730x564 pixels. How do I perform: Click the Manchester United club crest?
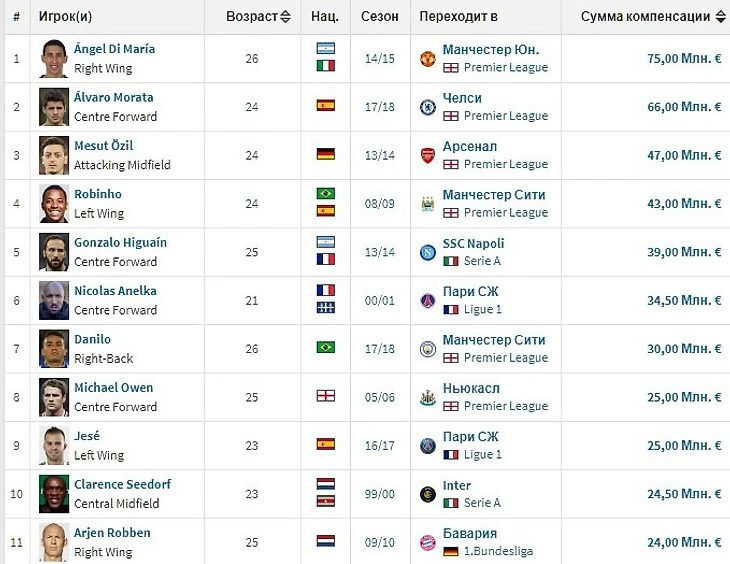pos(427,59)
